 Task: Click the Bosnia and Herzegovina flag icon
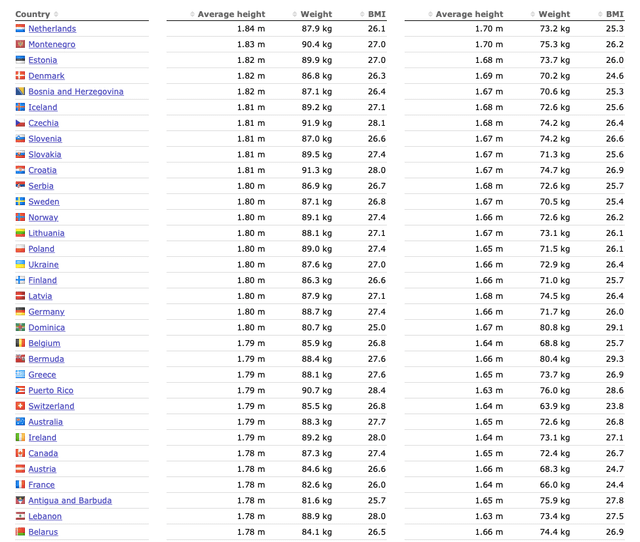point(20,92)
